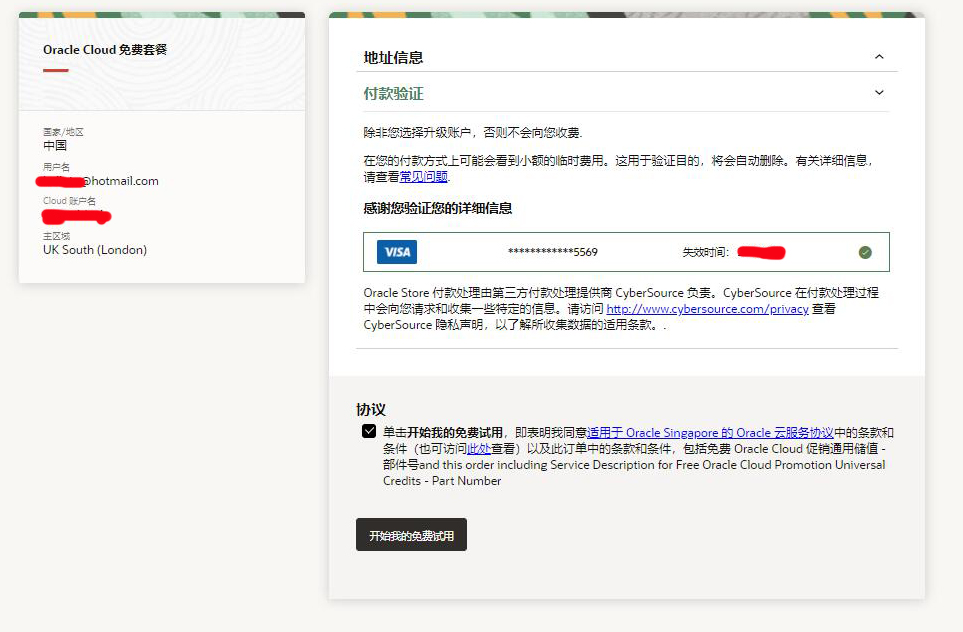
Task: Click the UK South (London) region value
Action: (95, 250)
